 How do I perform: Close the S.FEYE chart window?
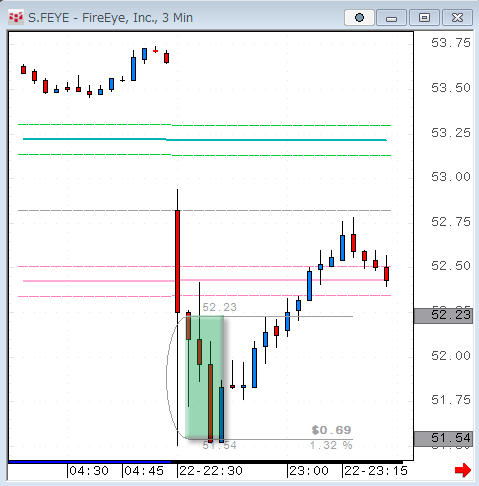457,17
